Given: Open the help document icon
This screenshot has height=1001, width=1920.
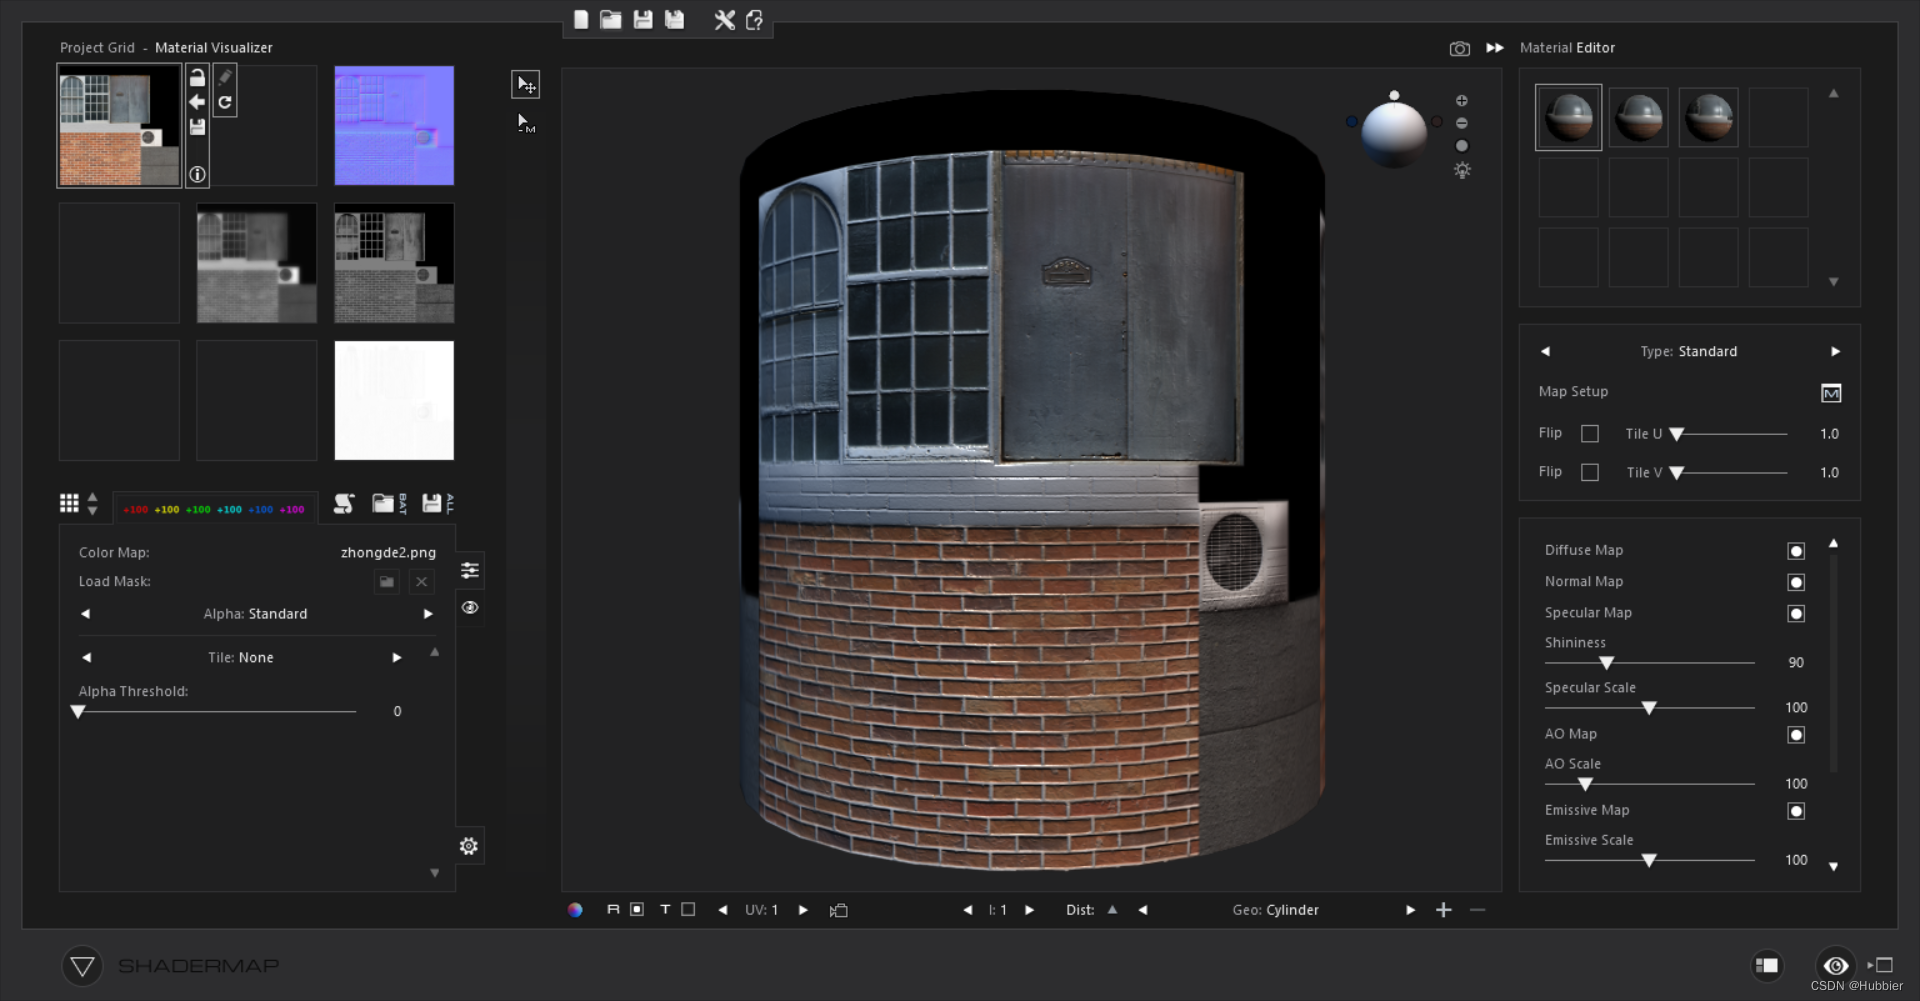Looking at the screenshot, I should tap(753, 18).
